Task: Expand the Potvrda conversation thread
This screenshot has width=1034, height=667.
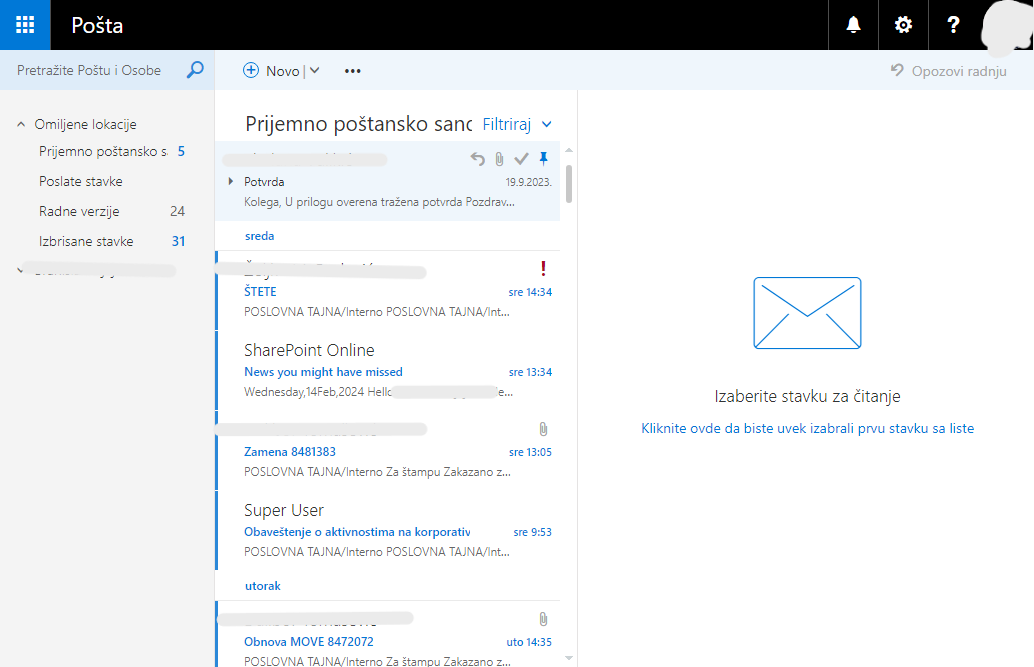Action: coord(230,181)
